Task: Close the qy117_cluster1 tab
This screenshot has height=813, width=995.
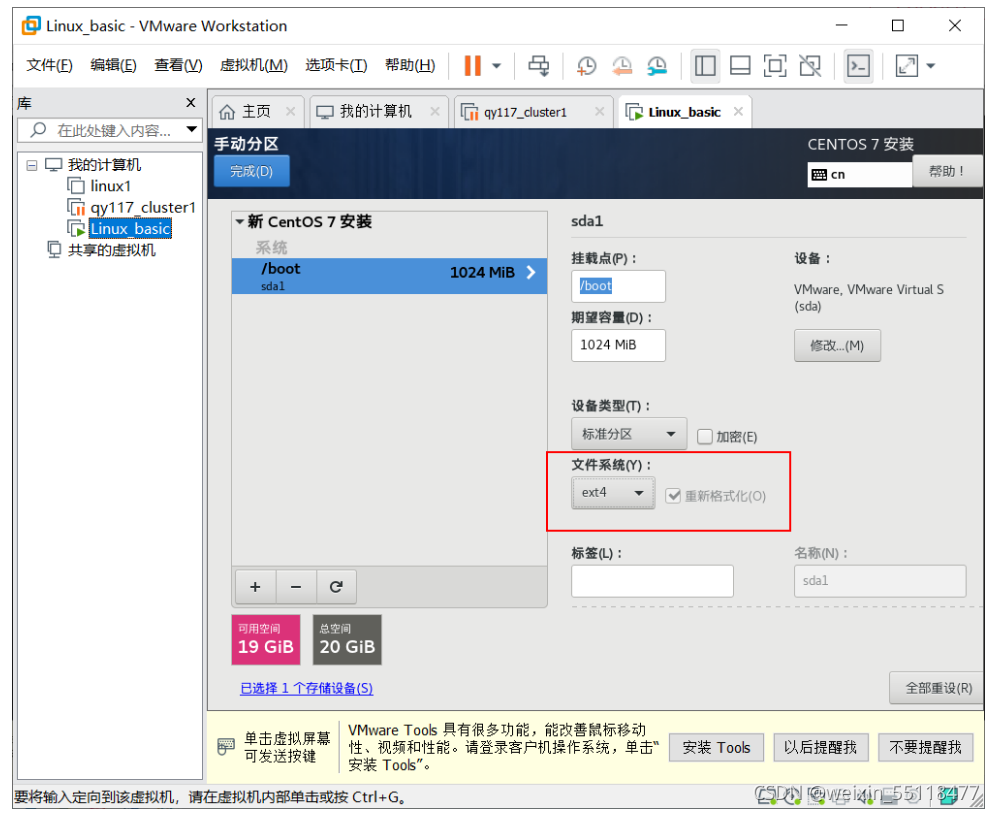Action: coord(599,112)
